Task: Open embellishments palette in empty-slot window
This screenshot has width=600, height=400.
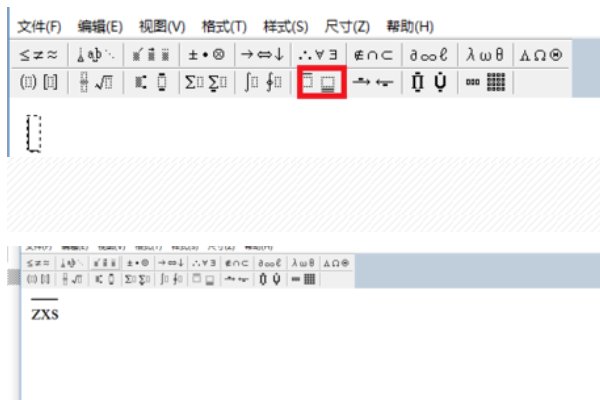Action: click(151, 55)
